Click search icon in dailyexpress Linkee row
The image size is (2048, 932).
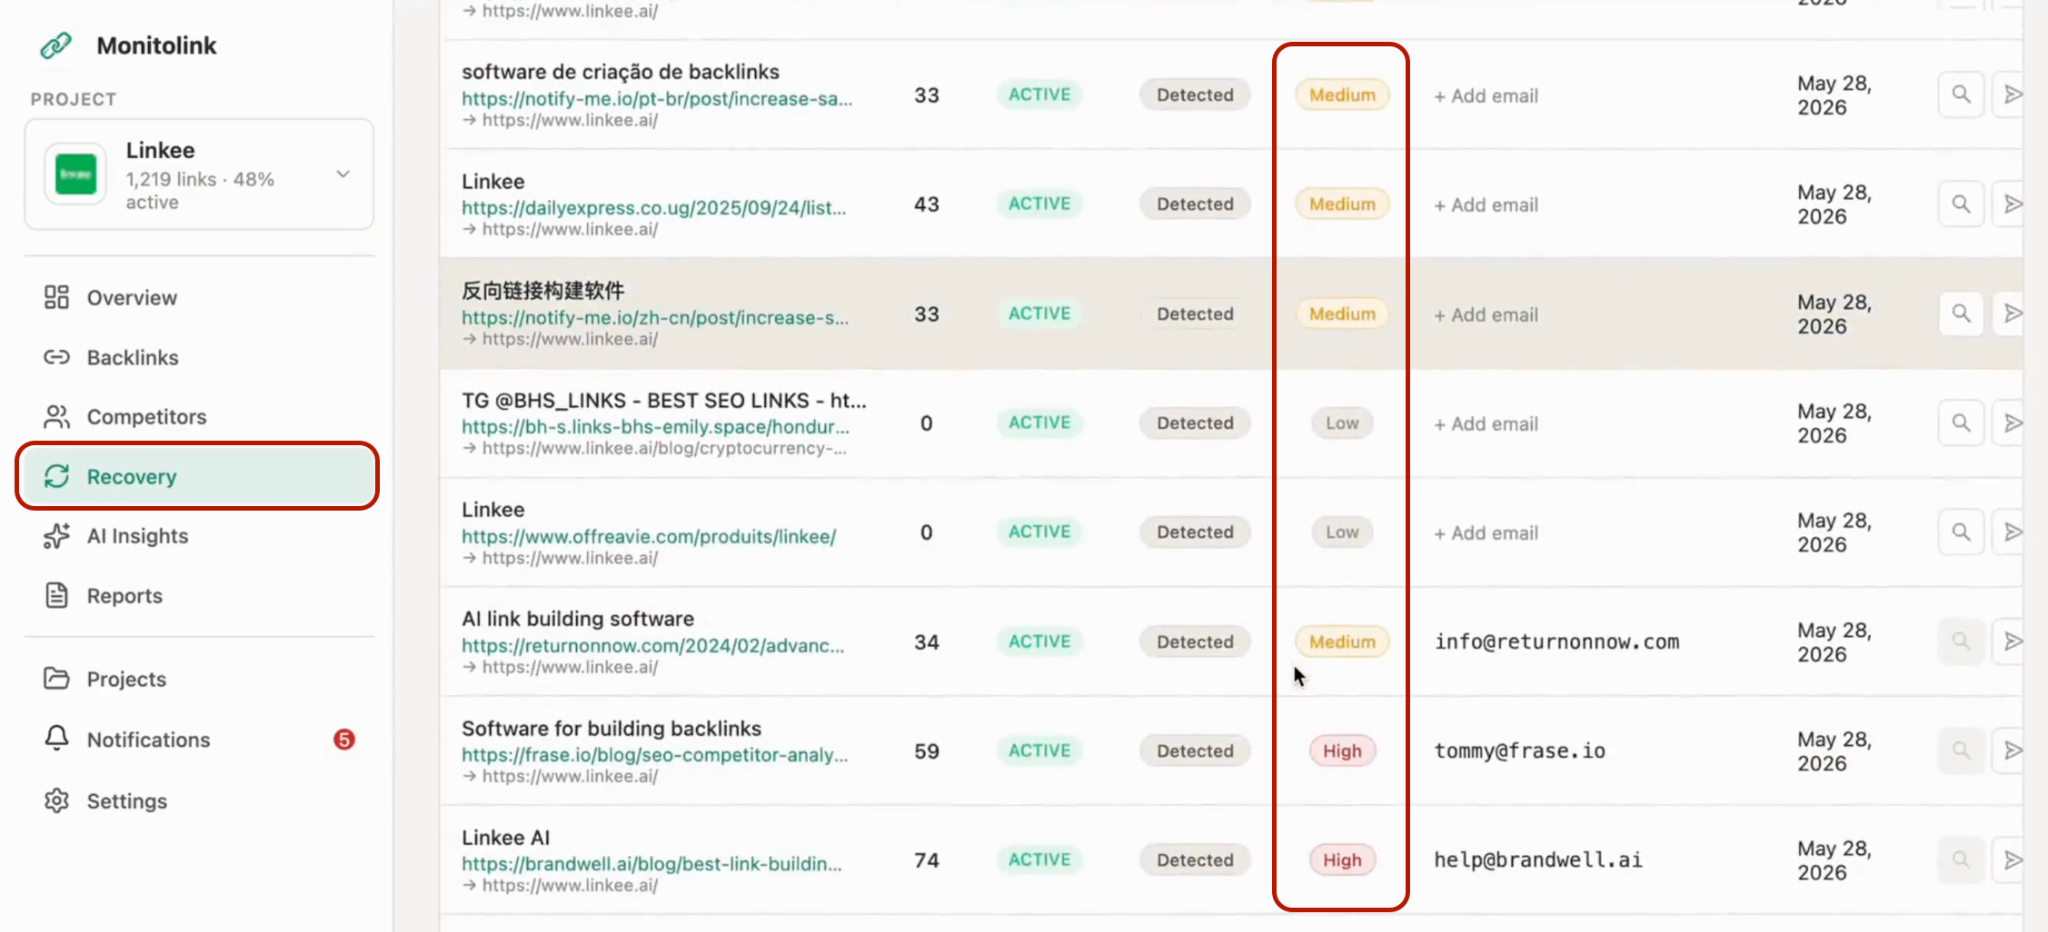pos(1961,204)
